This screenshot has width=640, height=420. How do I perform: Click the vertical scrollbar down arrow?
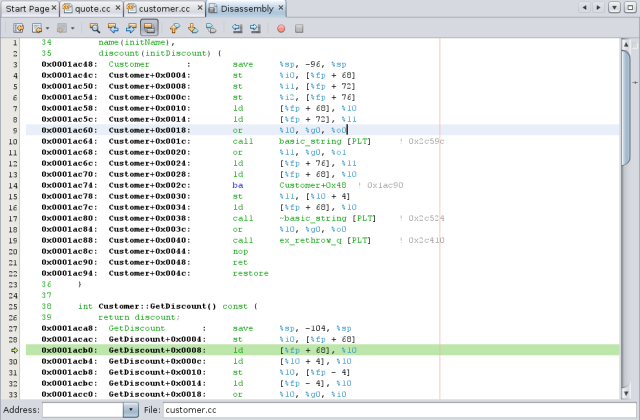[x=626, y=393]
